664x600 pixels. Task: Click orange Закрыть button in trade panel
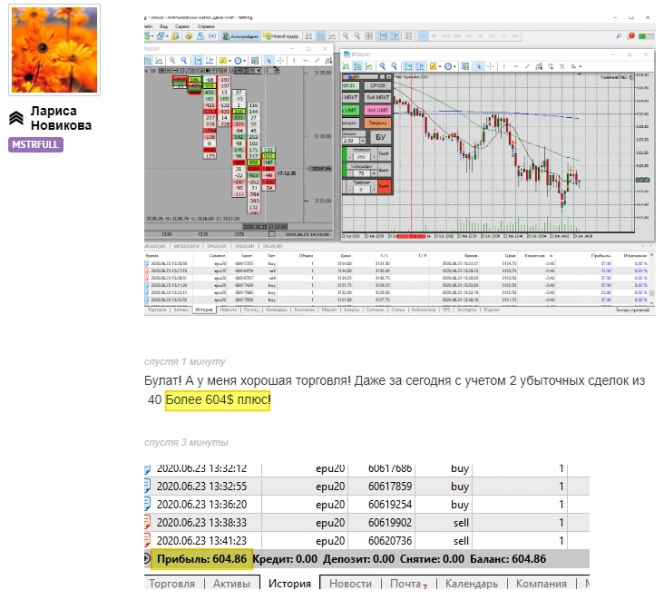pos(378,123)
